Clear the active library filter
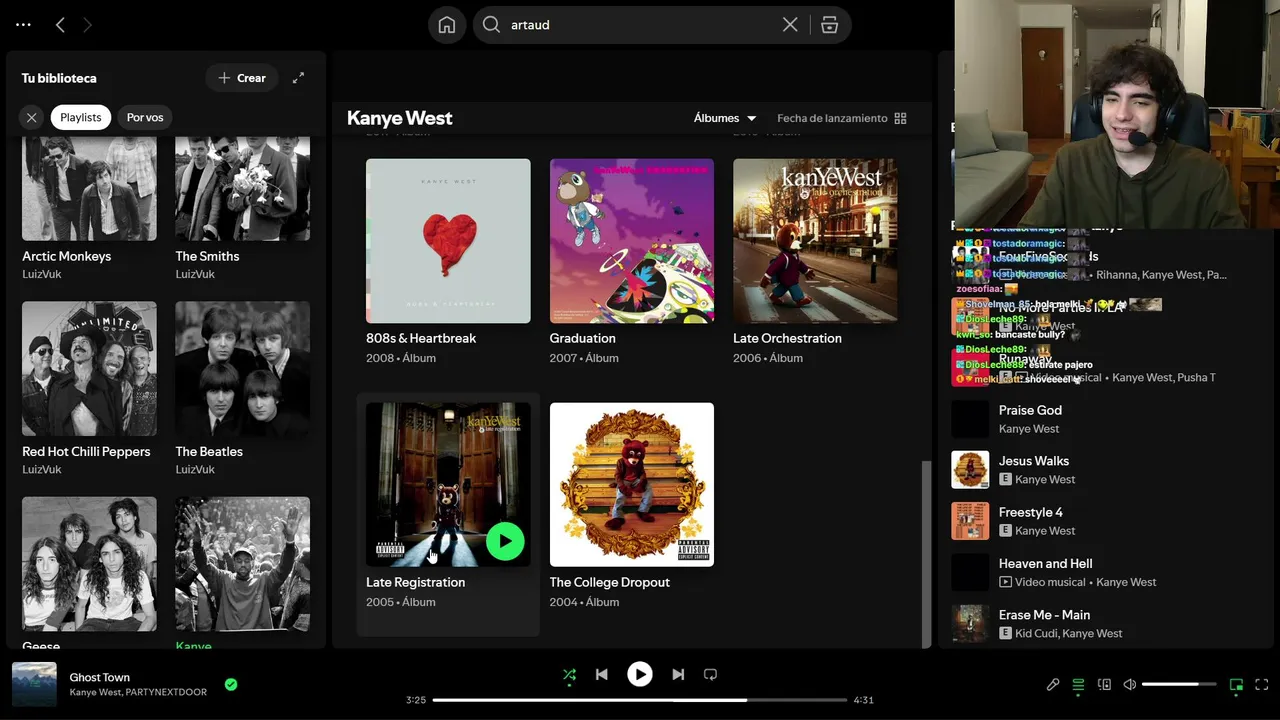1280x720 pixels. tap(32, 118)
